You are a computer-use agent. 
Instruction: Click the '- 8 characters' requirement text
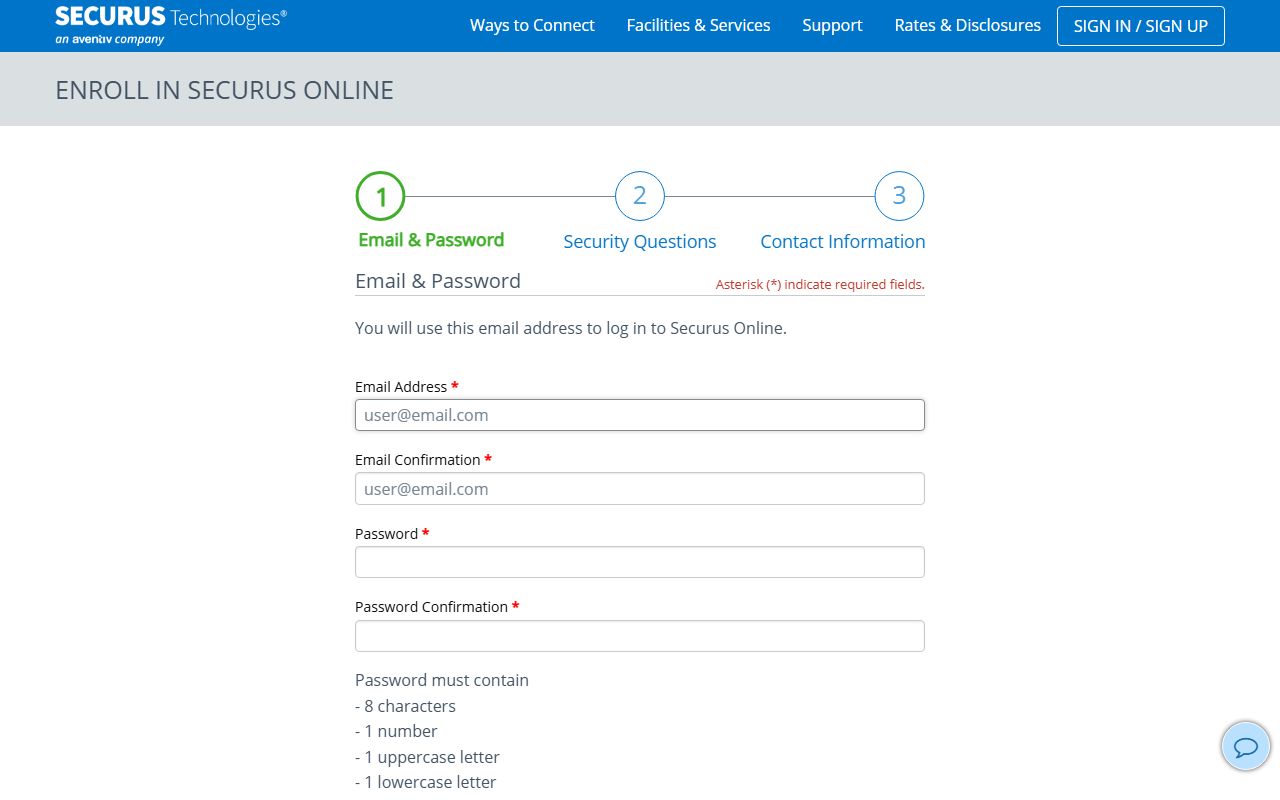(x=405, y=706)
